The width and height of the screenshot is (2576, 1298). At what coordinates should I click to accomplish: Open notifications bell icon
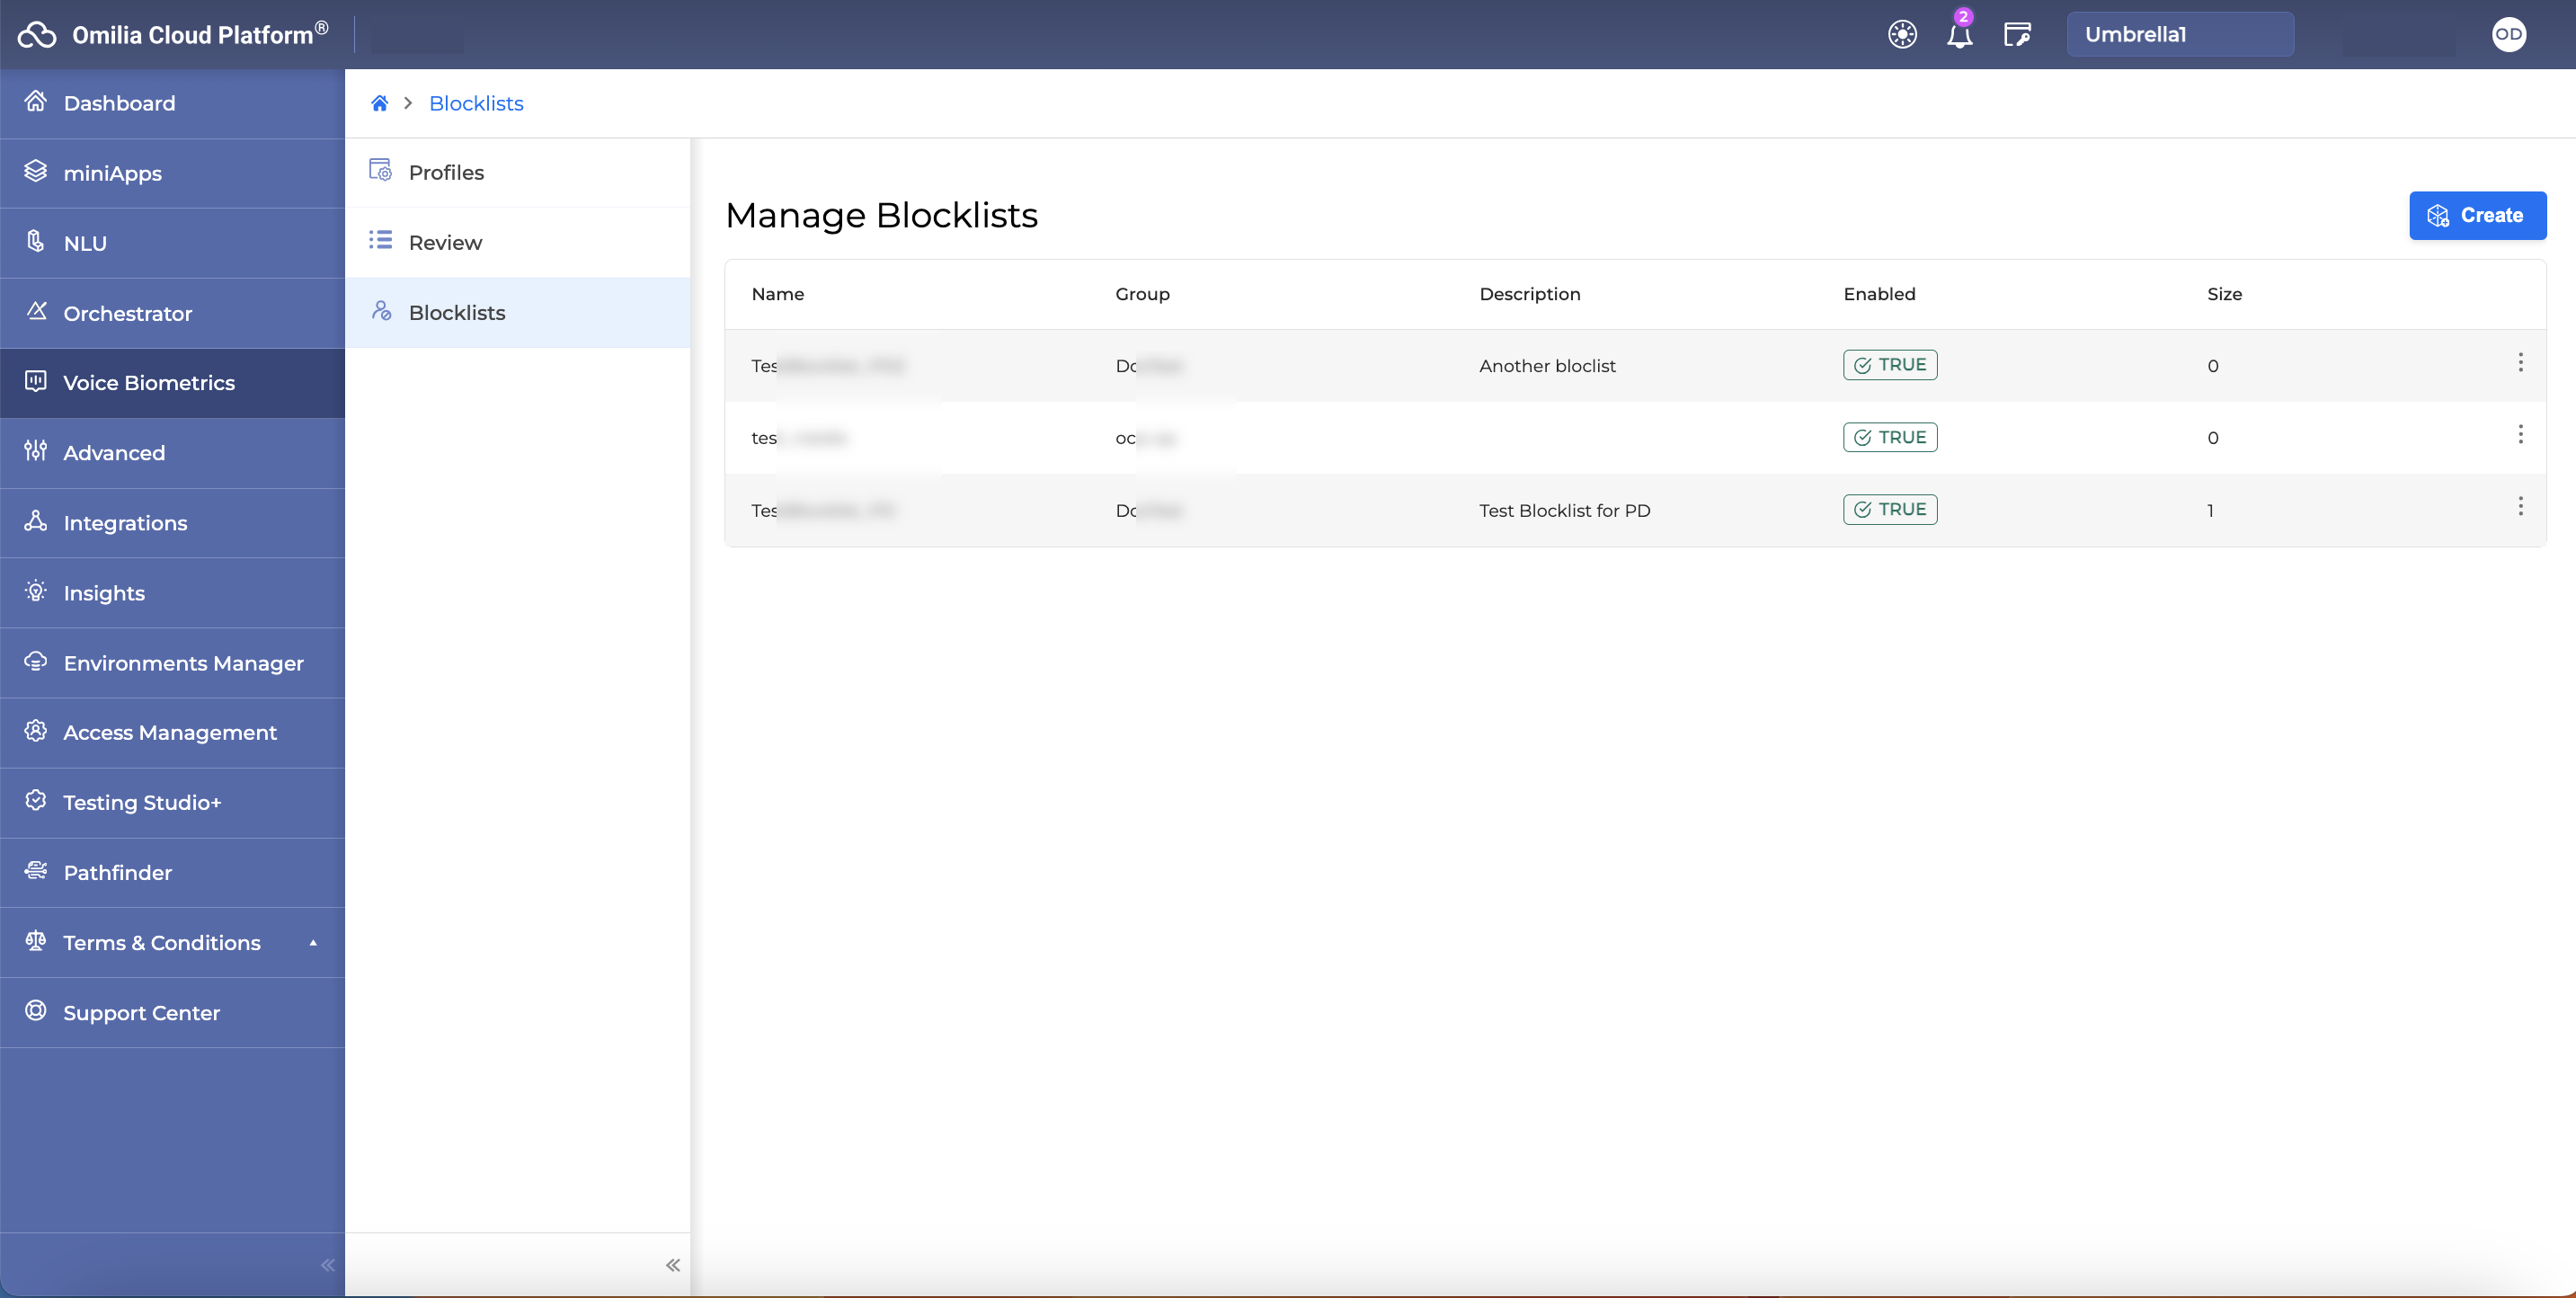(1959, 33)
